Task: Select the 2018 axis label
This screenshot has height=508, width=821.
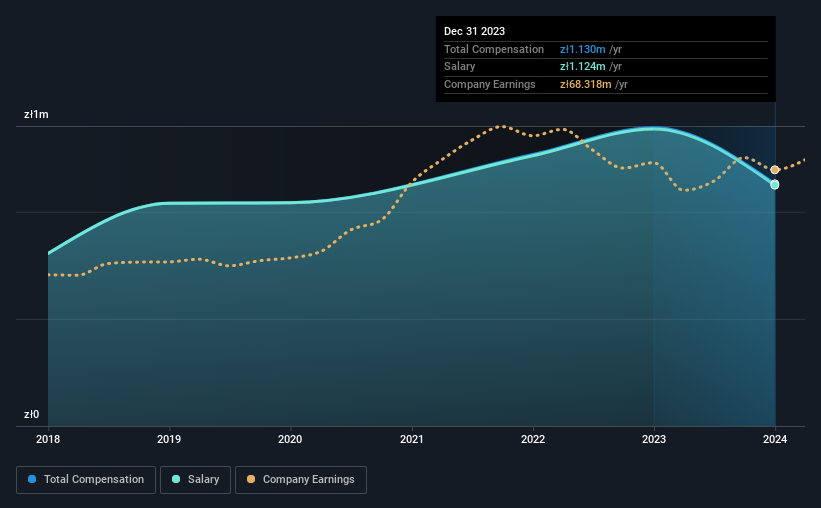Action: tap(48, 439)
